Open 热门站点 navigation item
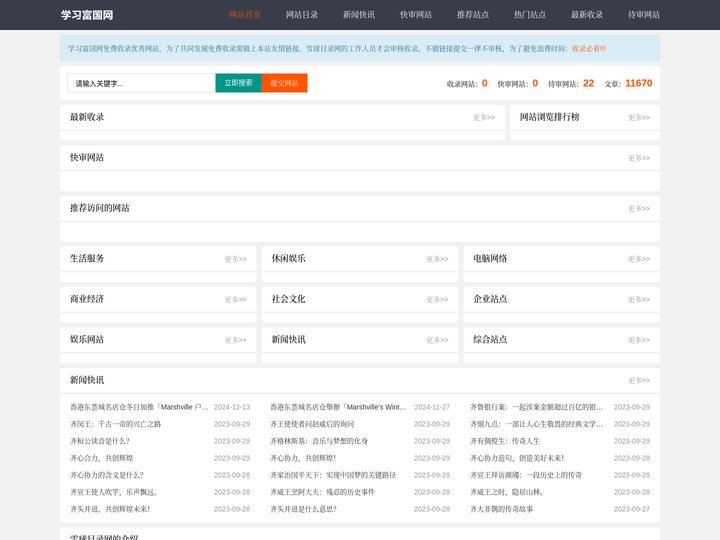The width and height of the screenshot is (720, 540). click(x=530, y=15)
